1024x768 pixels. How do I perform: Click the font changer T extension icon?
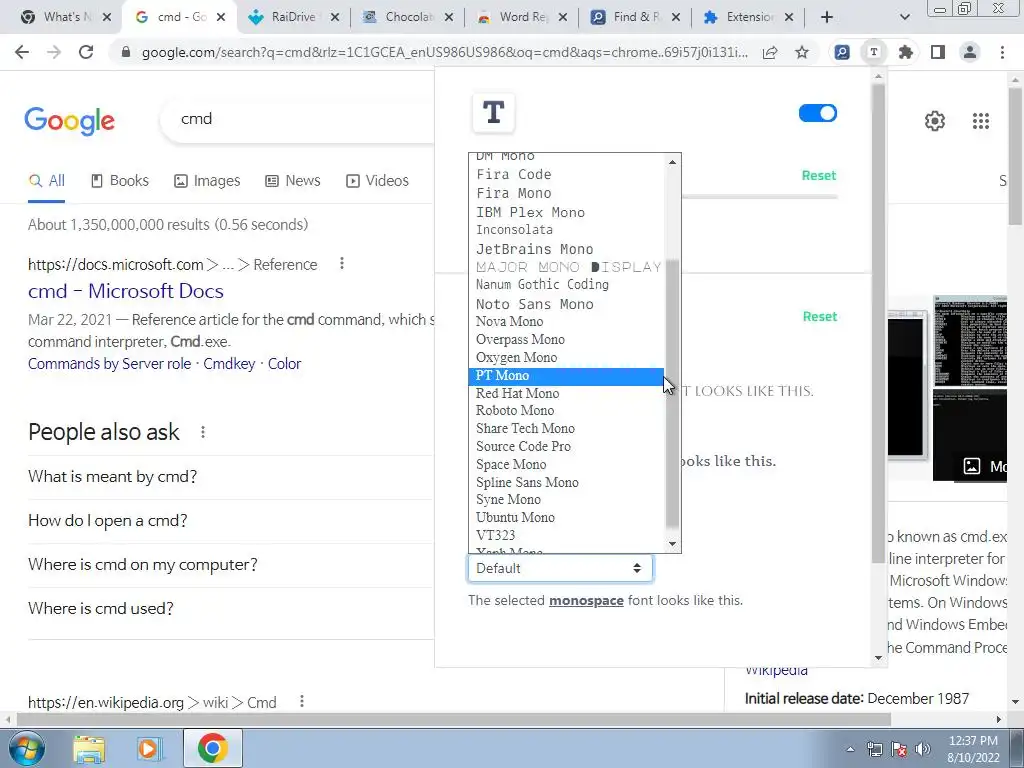pos(874,52)
